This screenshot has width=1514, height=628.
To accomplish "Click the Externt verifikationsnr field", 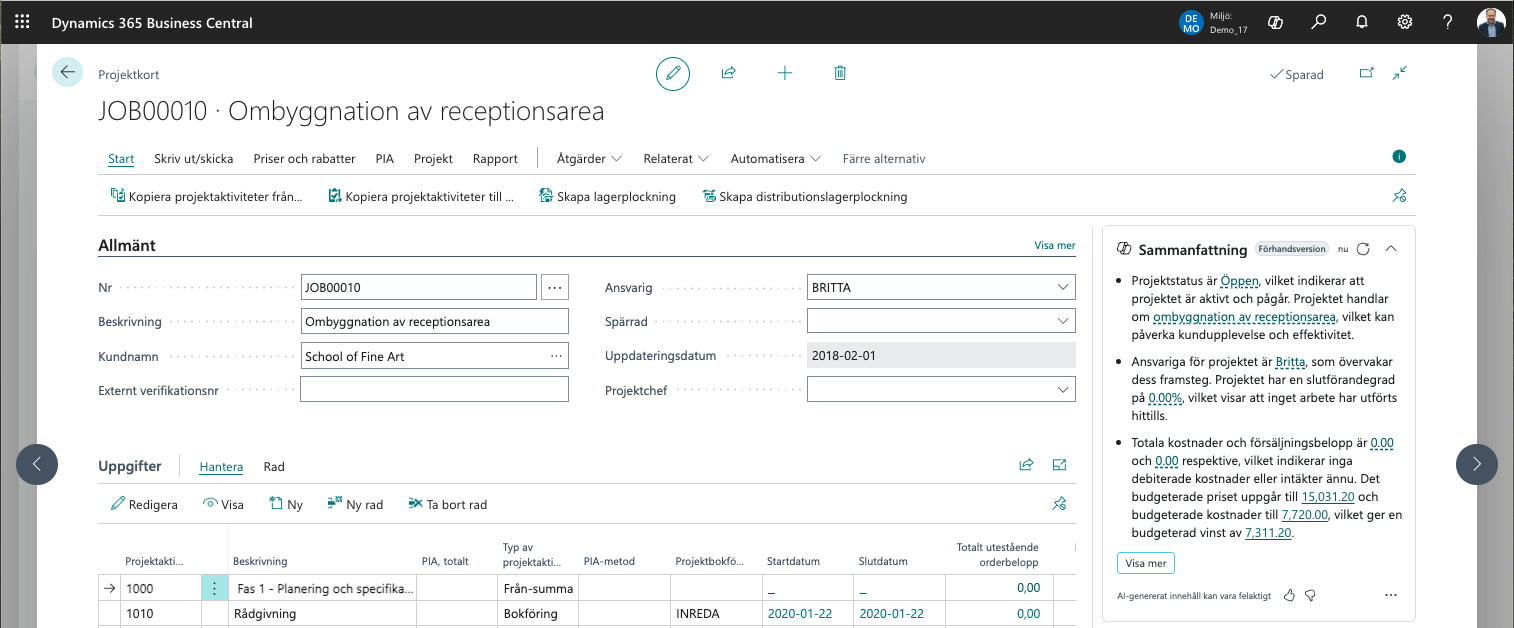I will (x=435, y=389).
